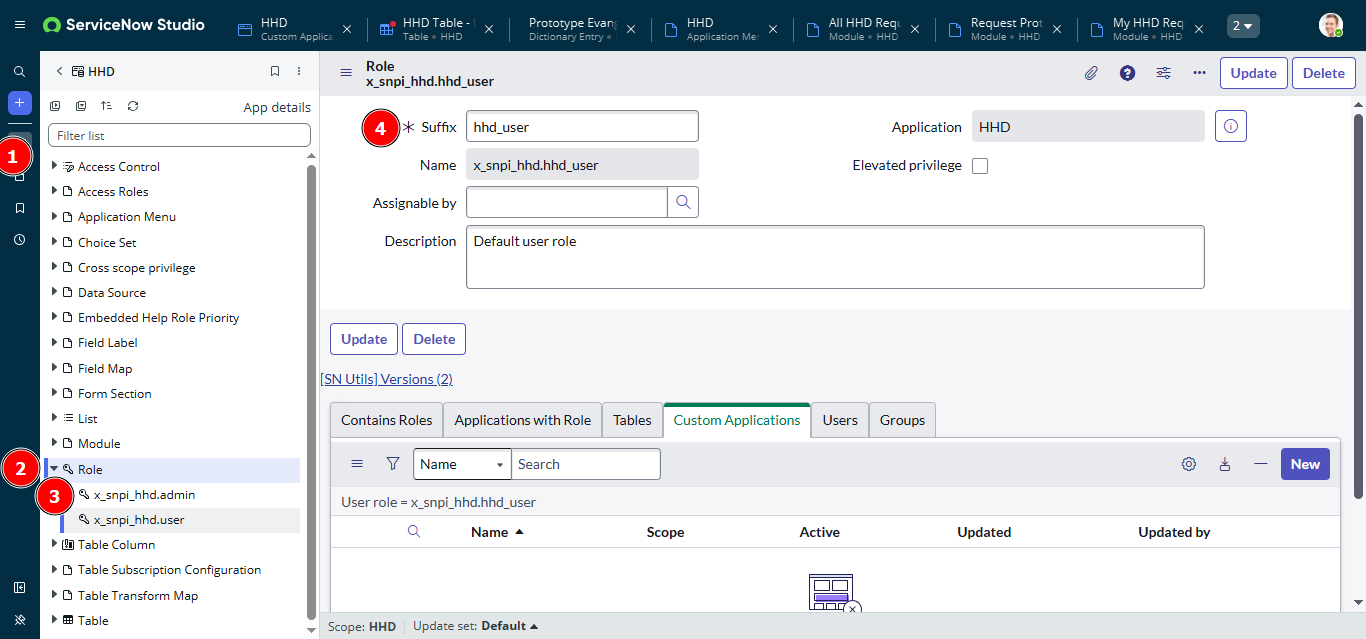This screenshot has height=639, width=1366.
Task: Open the help question mark icon
Action: tap(1127, 73)
